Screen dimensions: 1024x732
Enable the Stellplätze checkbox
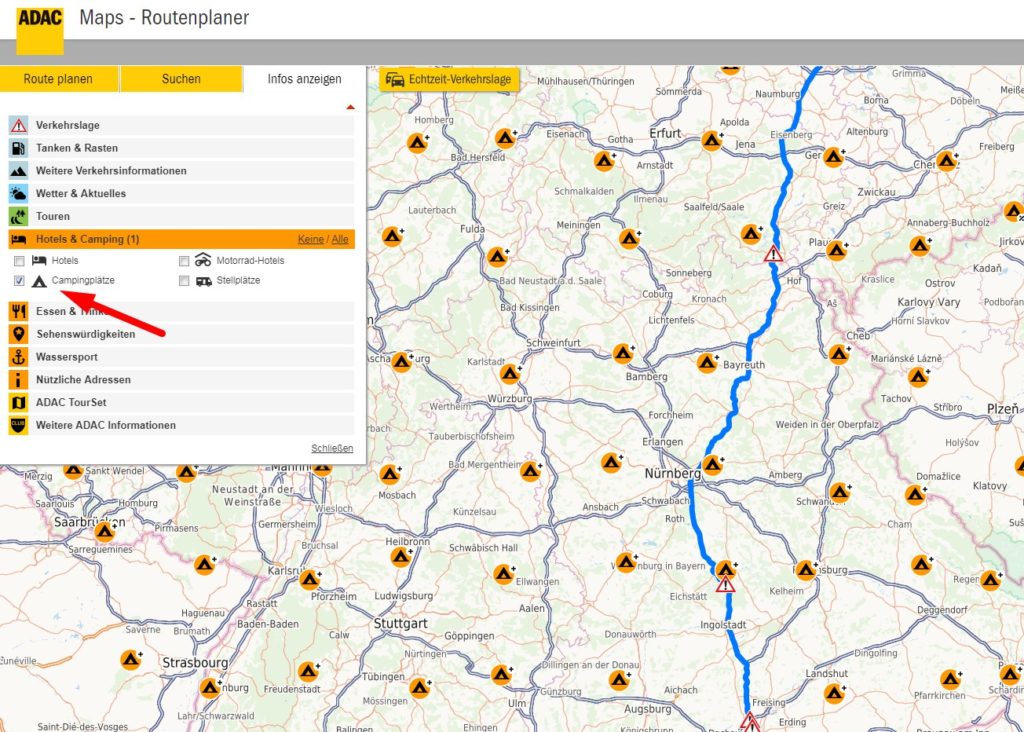(x=184, y=281)
